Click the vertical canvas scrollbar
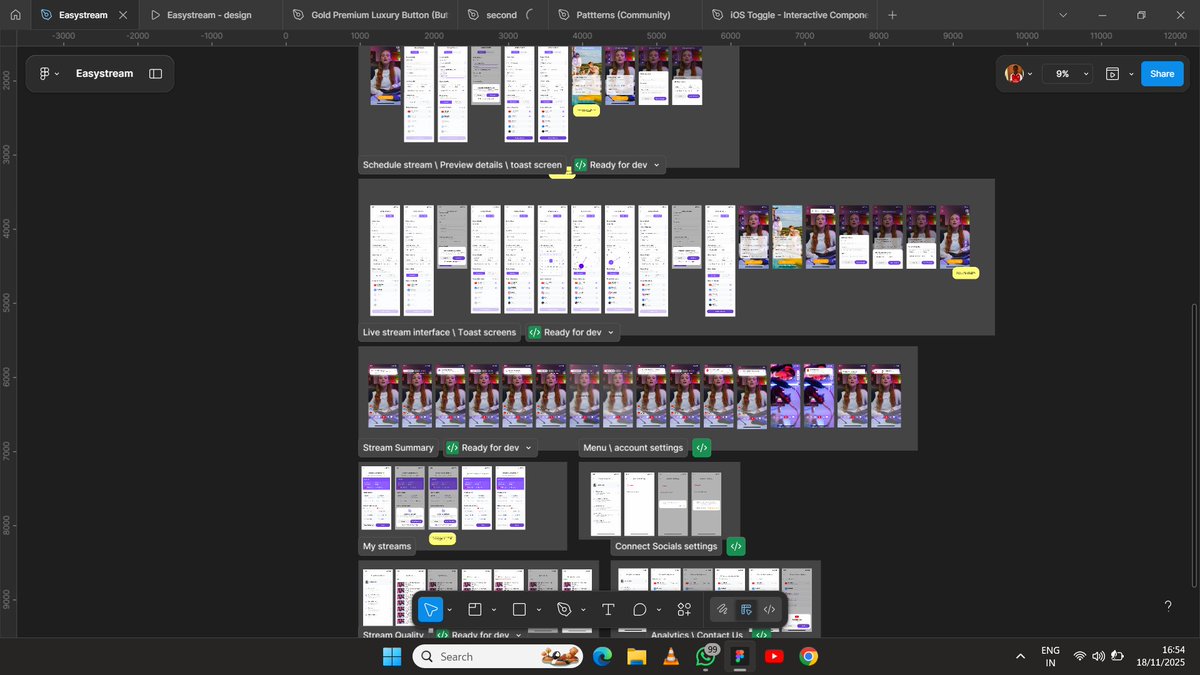Screen dimensions: 1200x675 pyautogui.click(x=1194, y=446)
